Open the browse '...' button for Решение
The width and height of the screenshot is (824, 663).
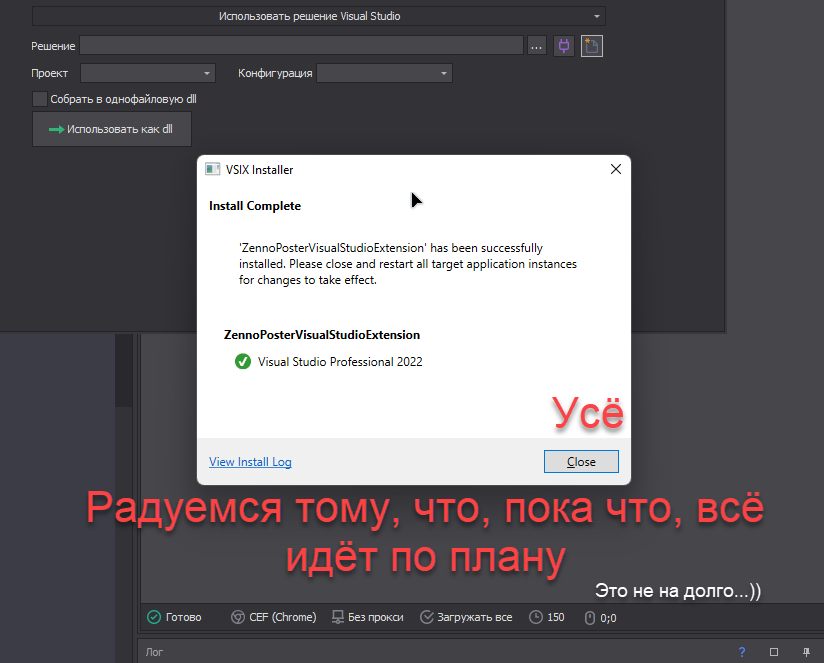536,46
